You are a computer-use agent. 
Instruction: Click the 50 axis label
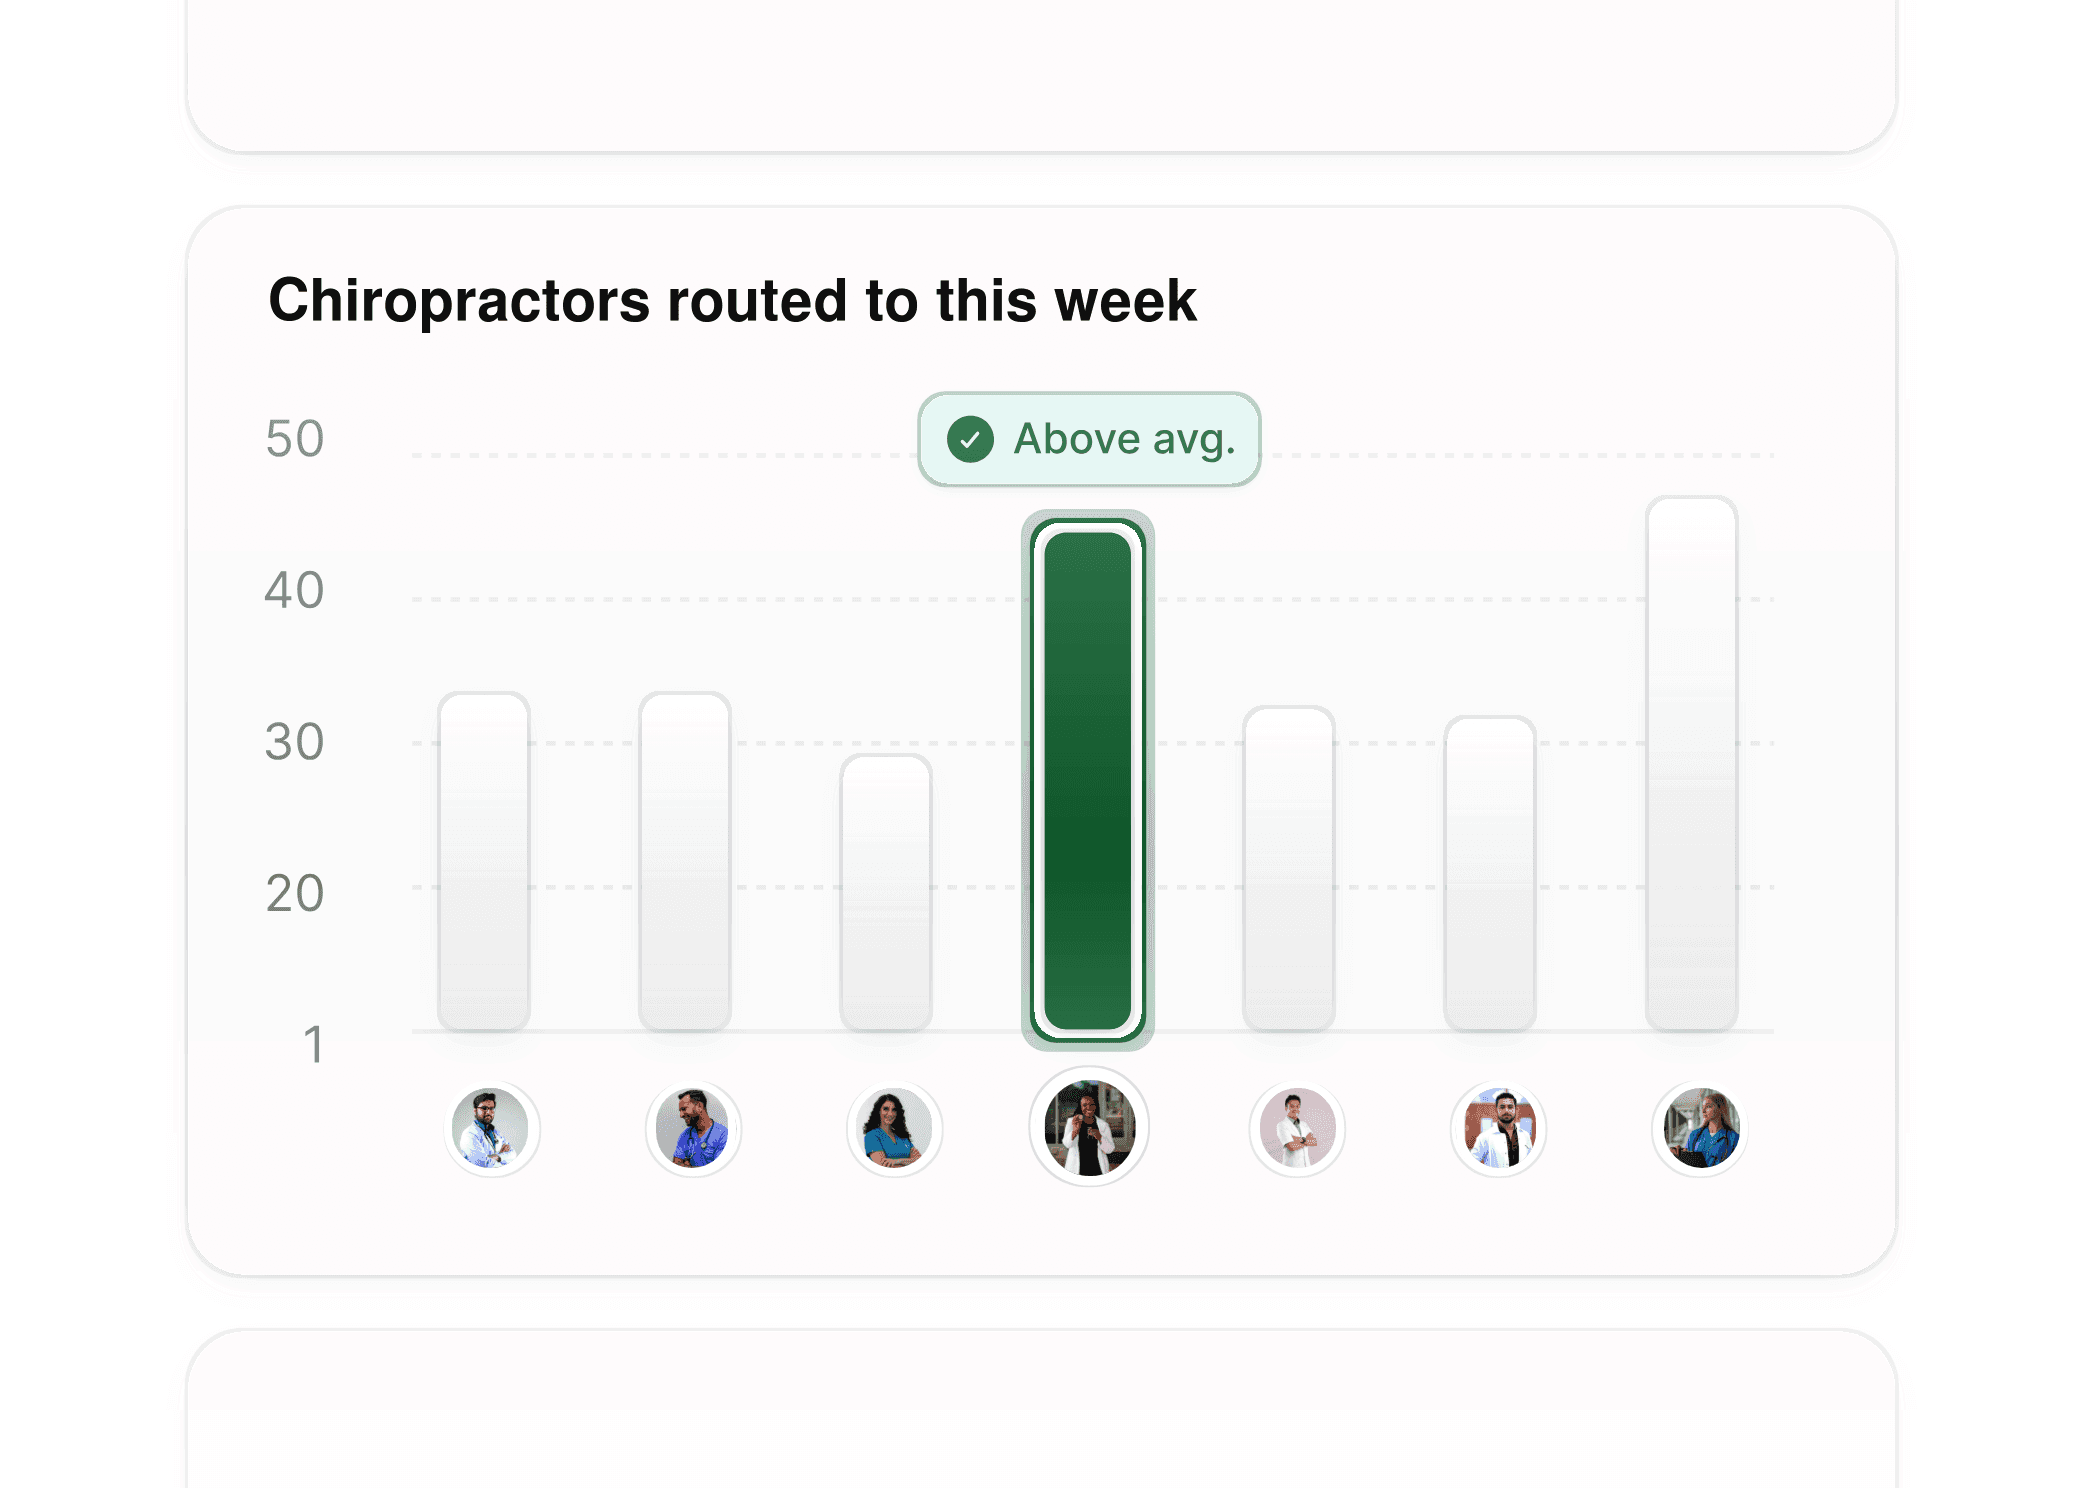click(x=294, y=438)
